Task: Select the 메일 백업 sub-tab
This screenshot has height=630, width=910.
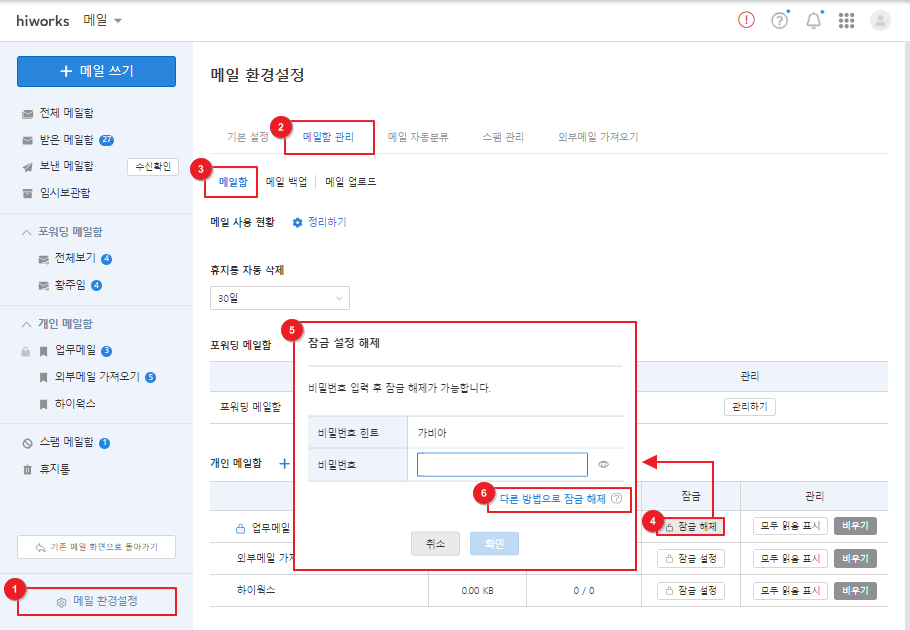Action: [286, 182]
